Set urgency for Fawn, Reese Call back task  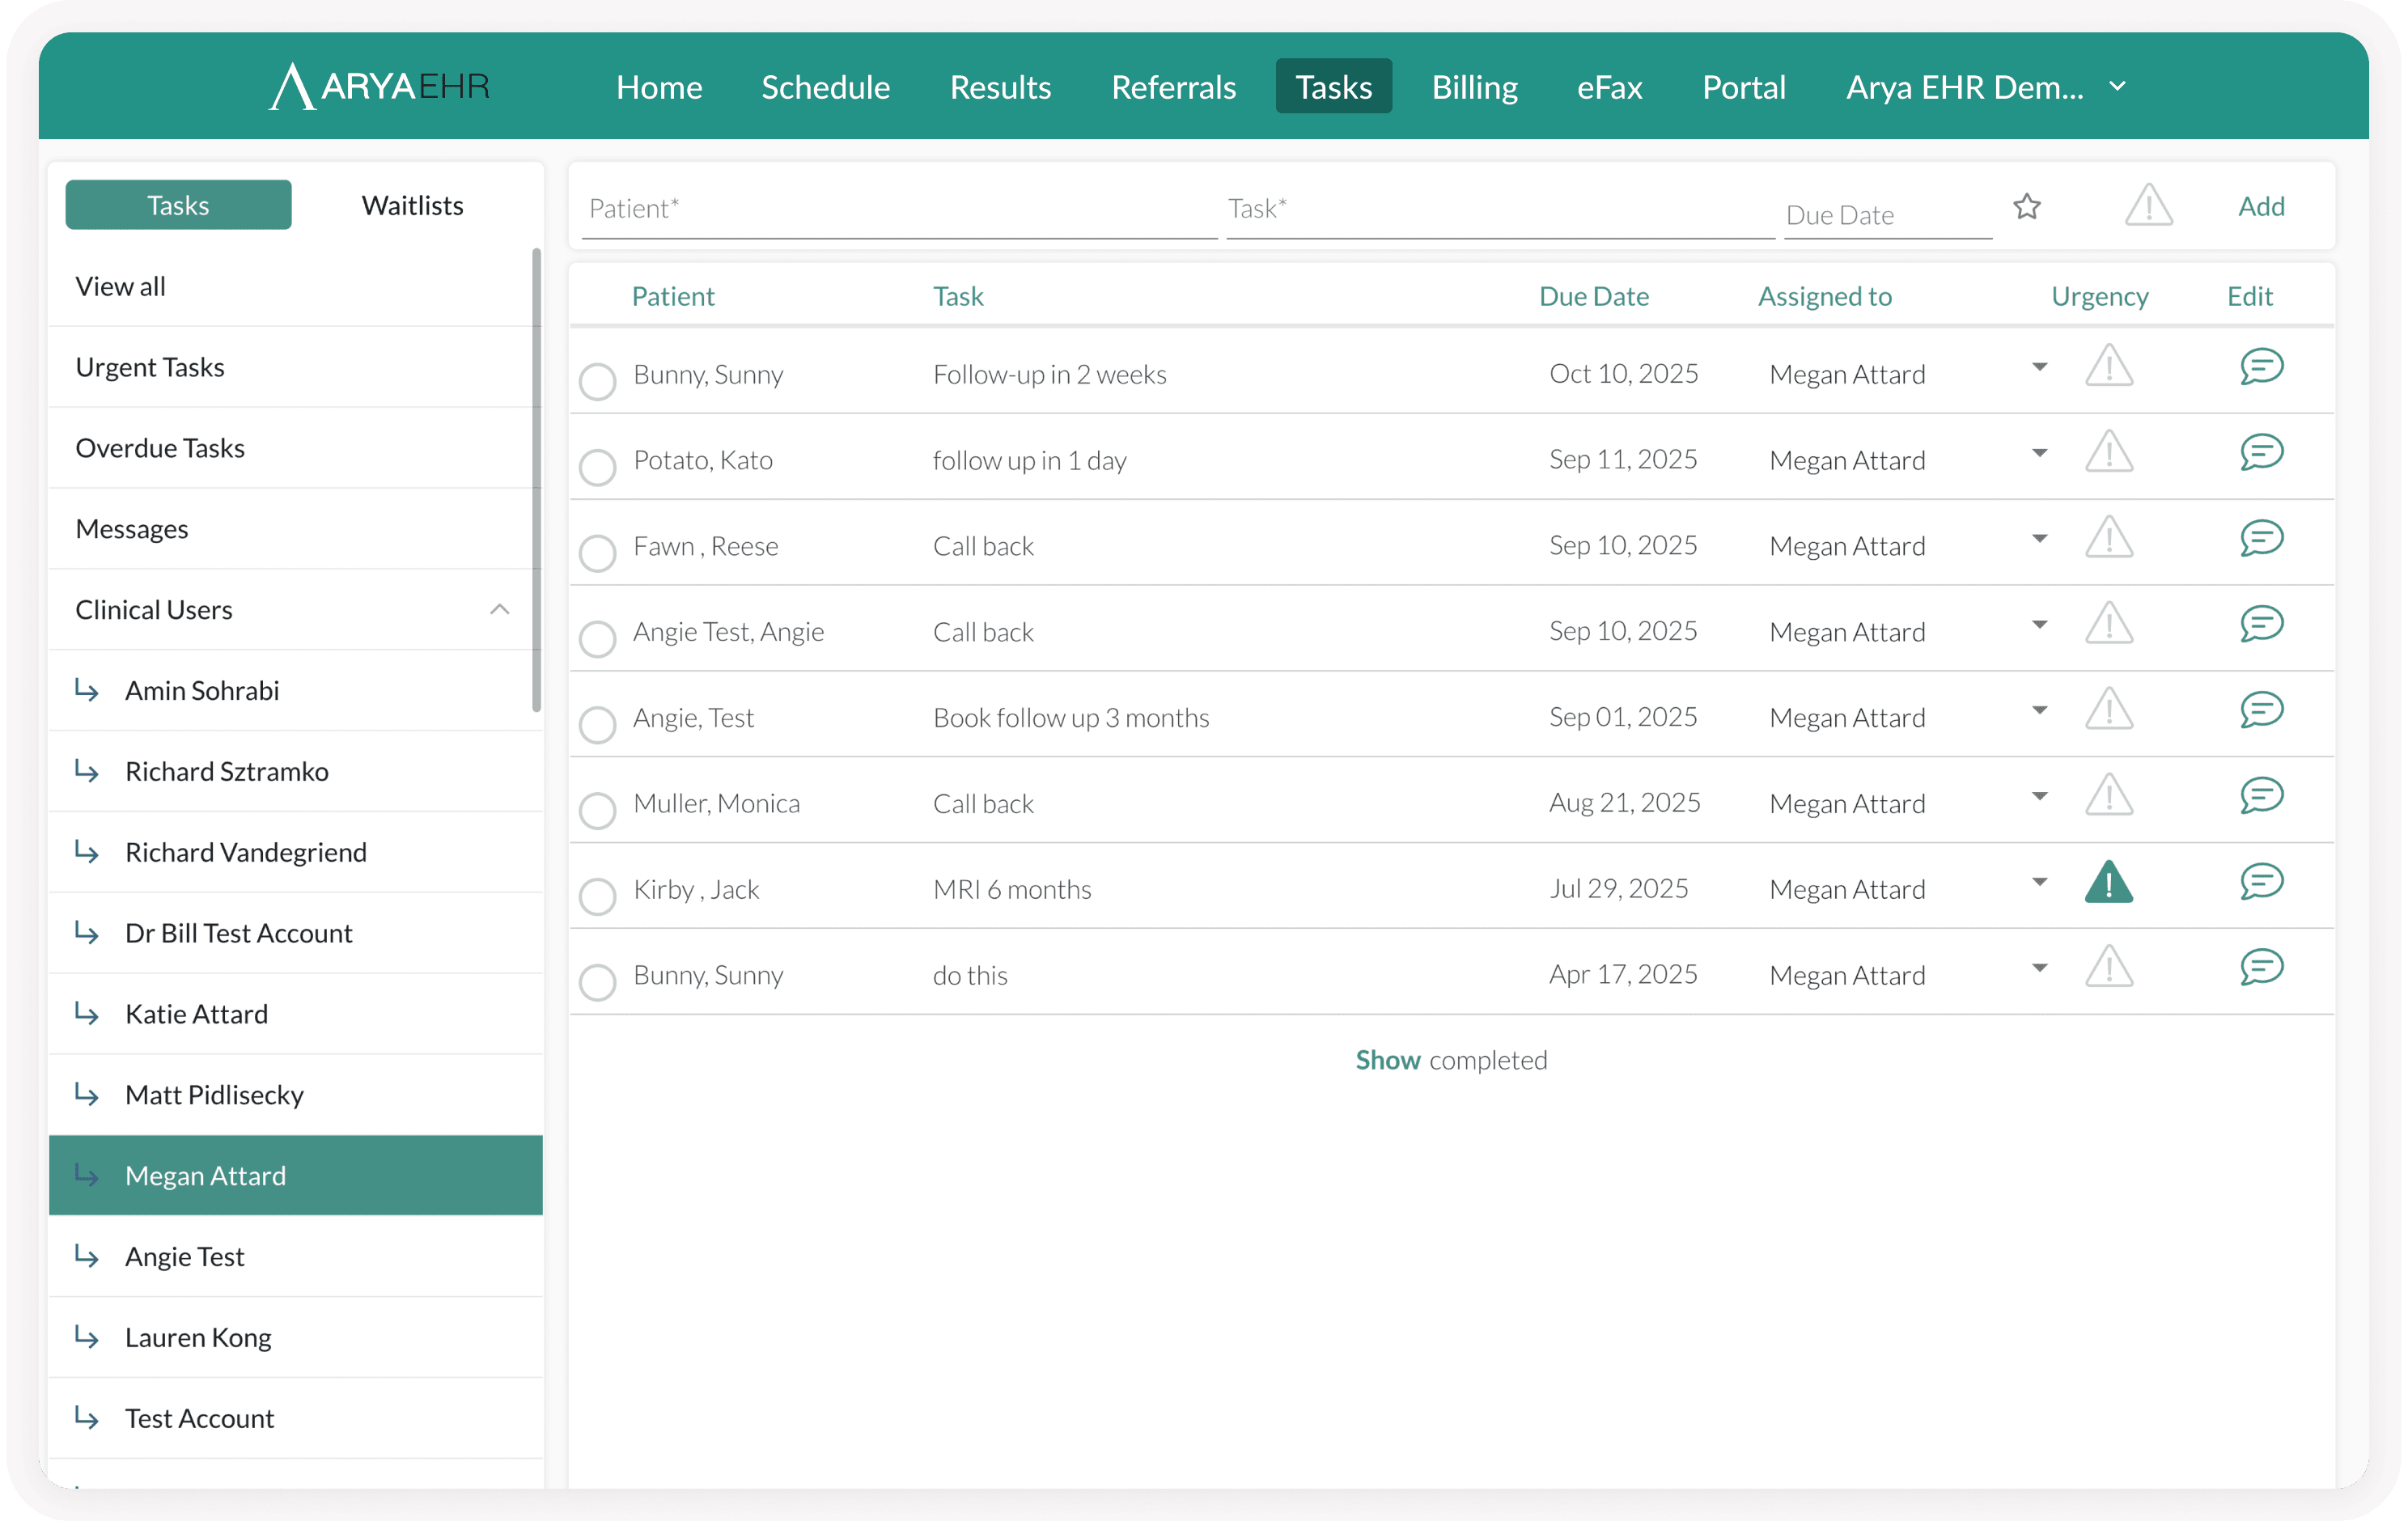point(2108,538)
